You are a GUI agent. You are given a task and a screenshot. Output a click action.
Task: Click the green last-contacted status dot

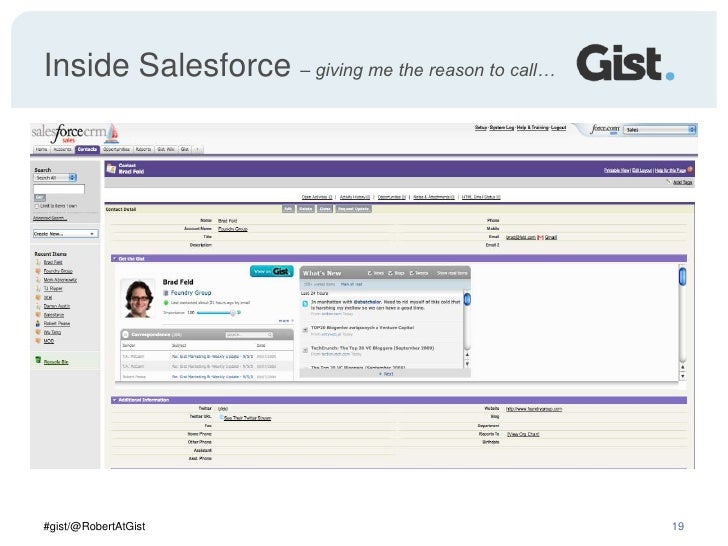tap(166, 303)
